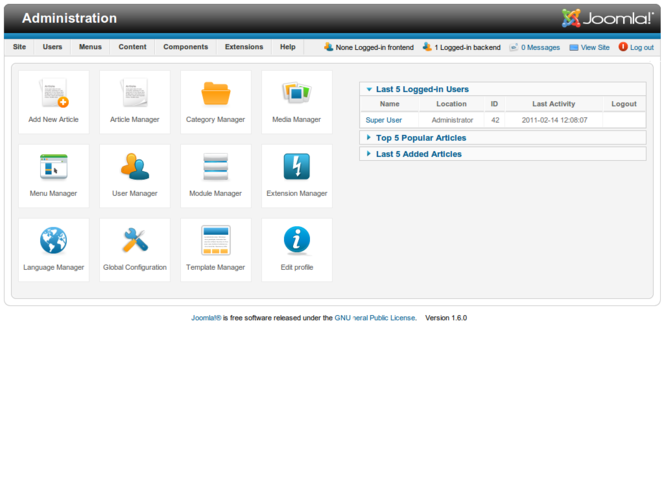The width and height of the screenshot is (664, 498).
Task: Open the Add New Article icon
Action: click(53, 95)
